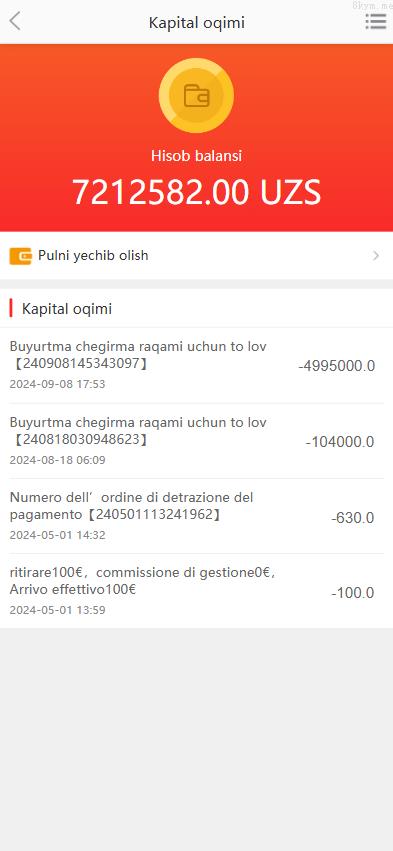Click the Kapital oqimi section heading
This screenshot has width=393, height=851.
[67, 309]
